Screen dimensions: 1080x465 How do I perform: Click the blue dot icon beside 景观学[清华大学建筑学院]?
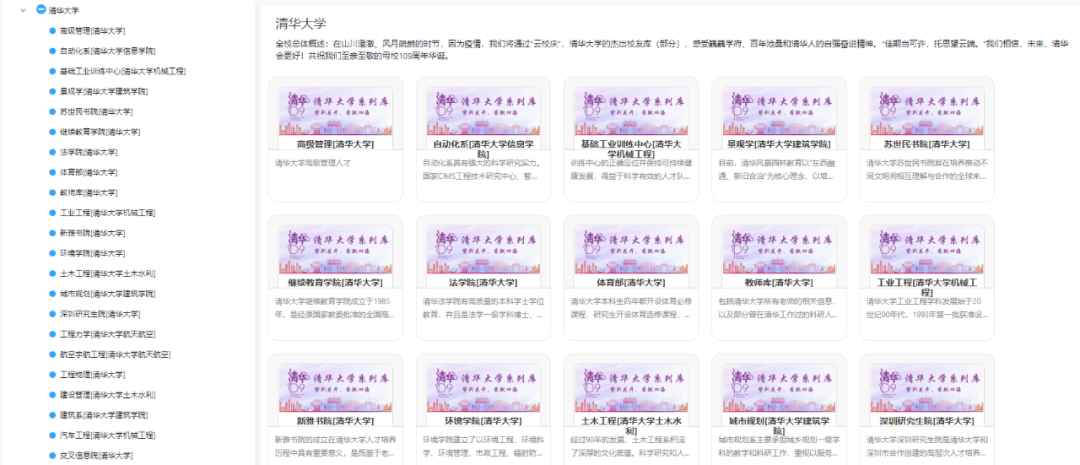tap(52, 91)
